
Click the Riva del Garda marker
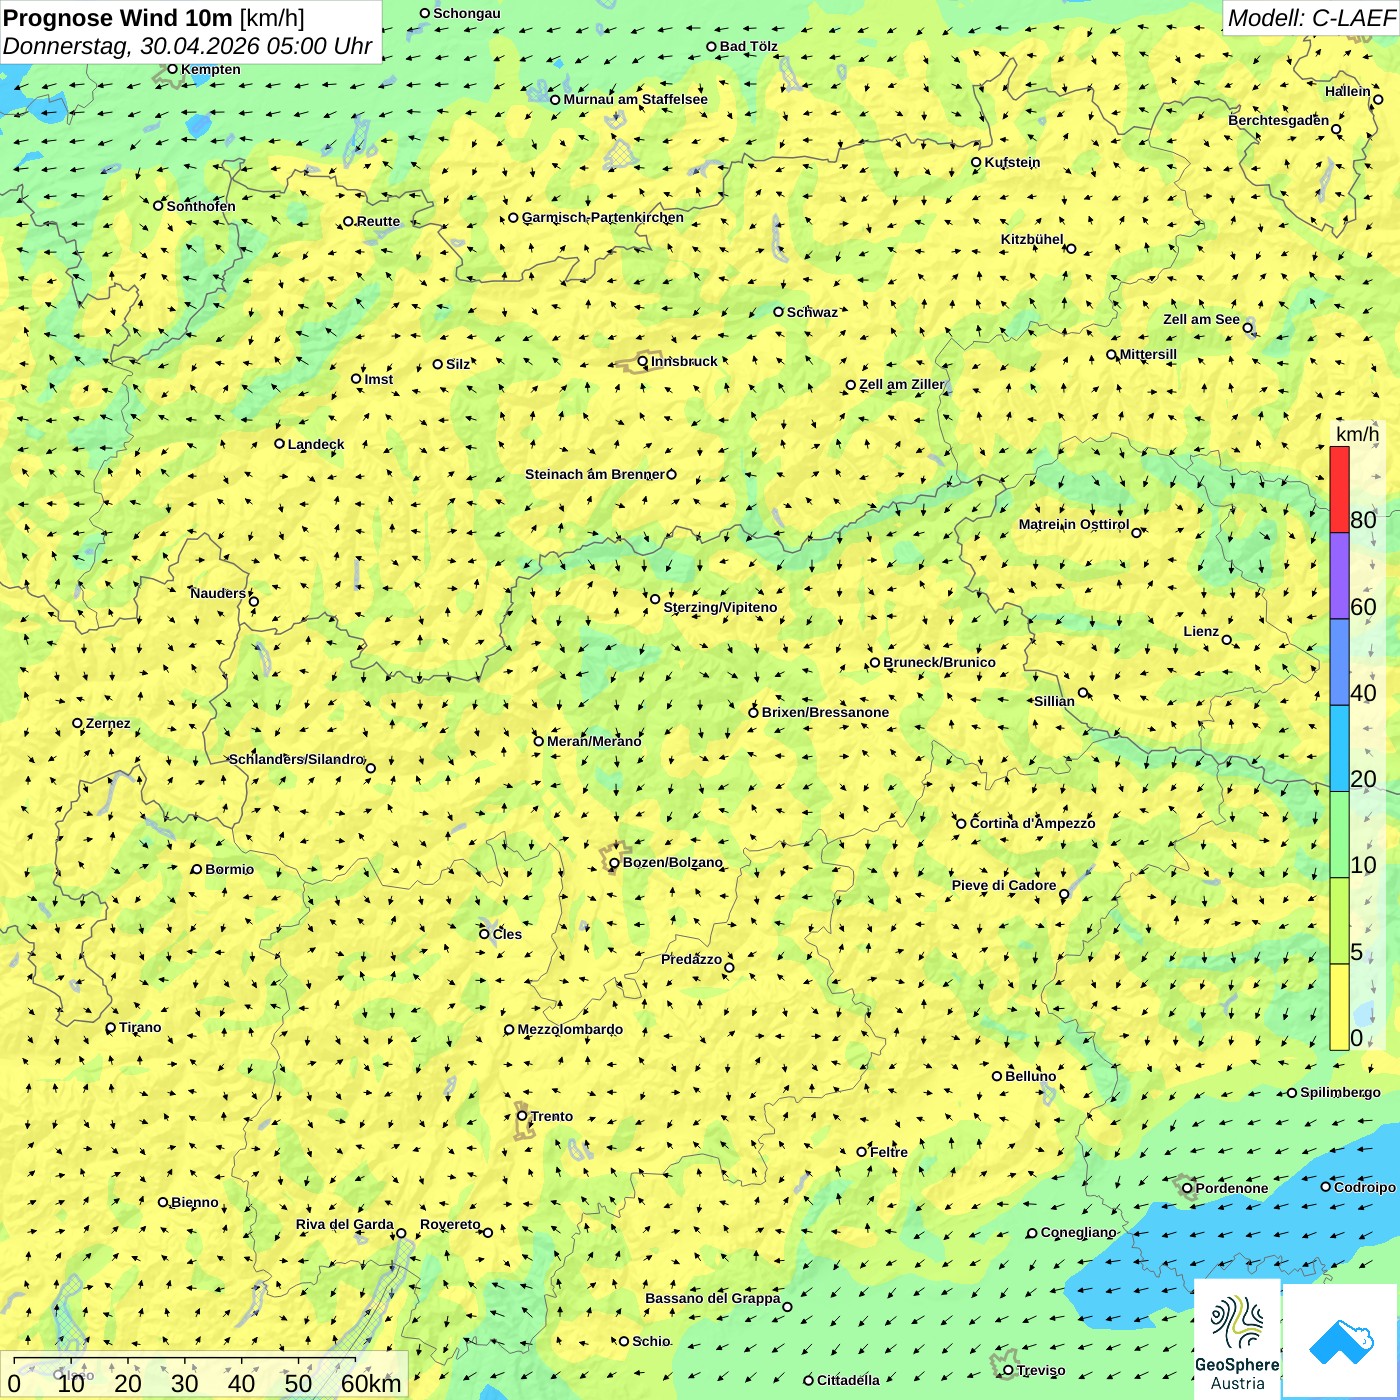pos(401,1233)
